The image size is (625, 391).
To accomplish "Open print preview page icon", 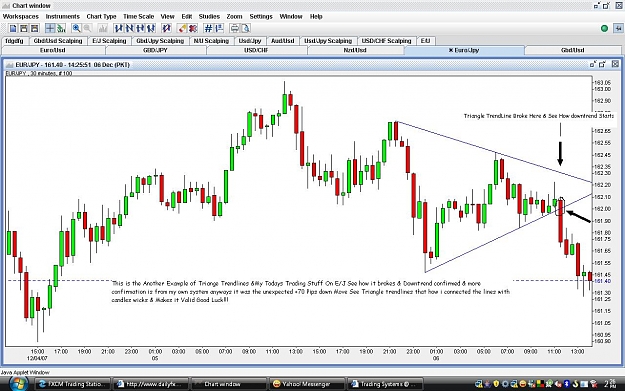I will tap(245, 28).
